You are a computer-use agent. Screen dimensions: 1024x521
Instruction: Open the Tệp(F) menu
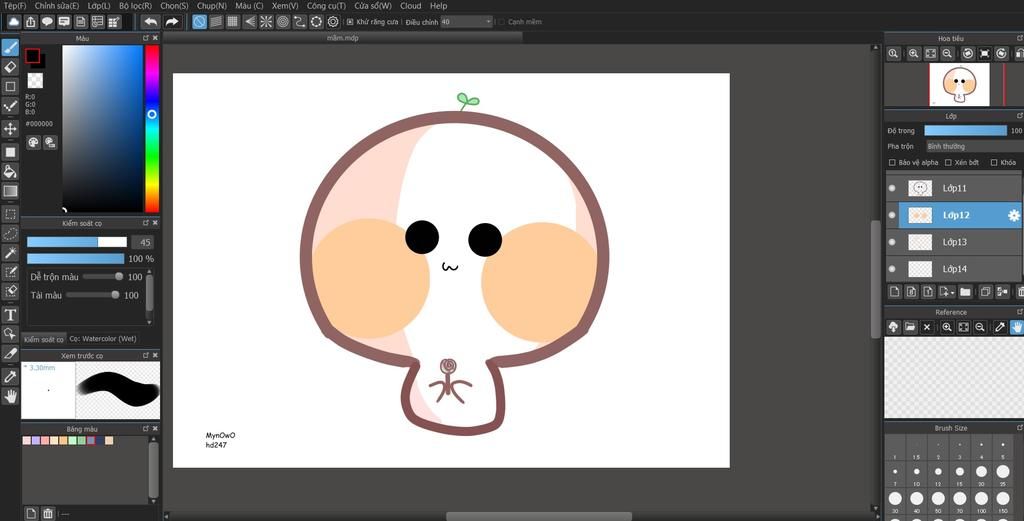pos(14,6)
